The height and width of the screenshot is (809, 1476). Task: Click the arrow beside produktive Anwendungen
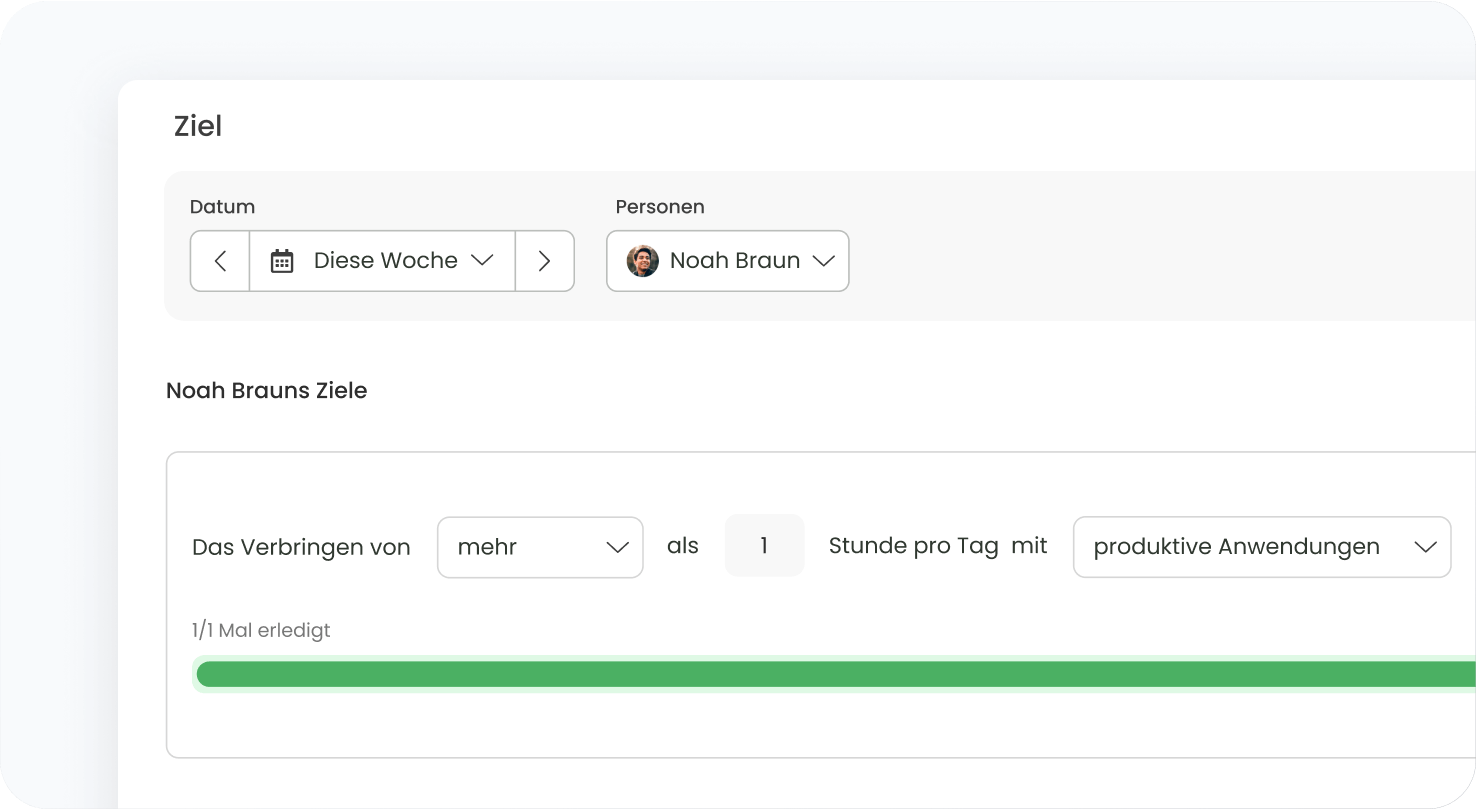(1425, 547)
